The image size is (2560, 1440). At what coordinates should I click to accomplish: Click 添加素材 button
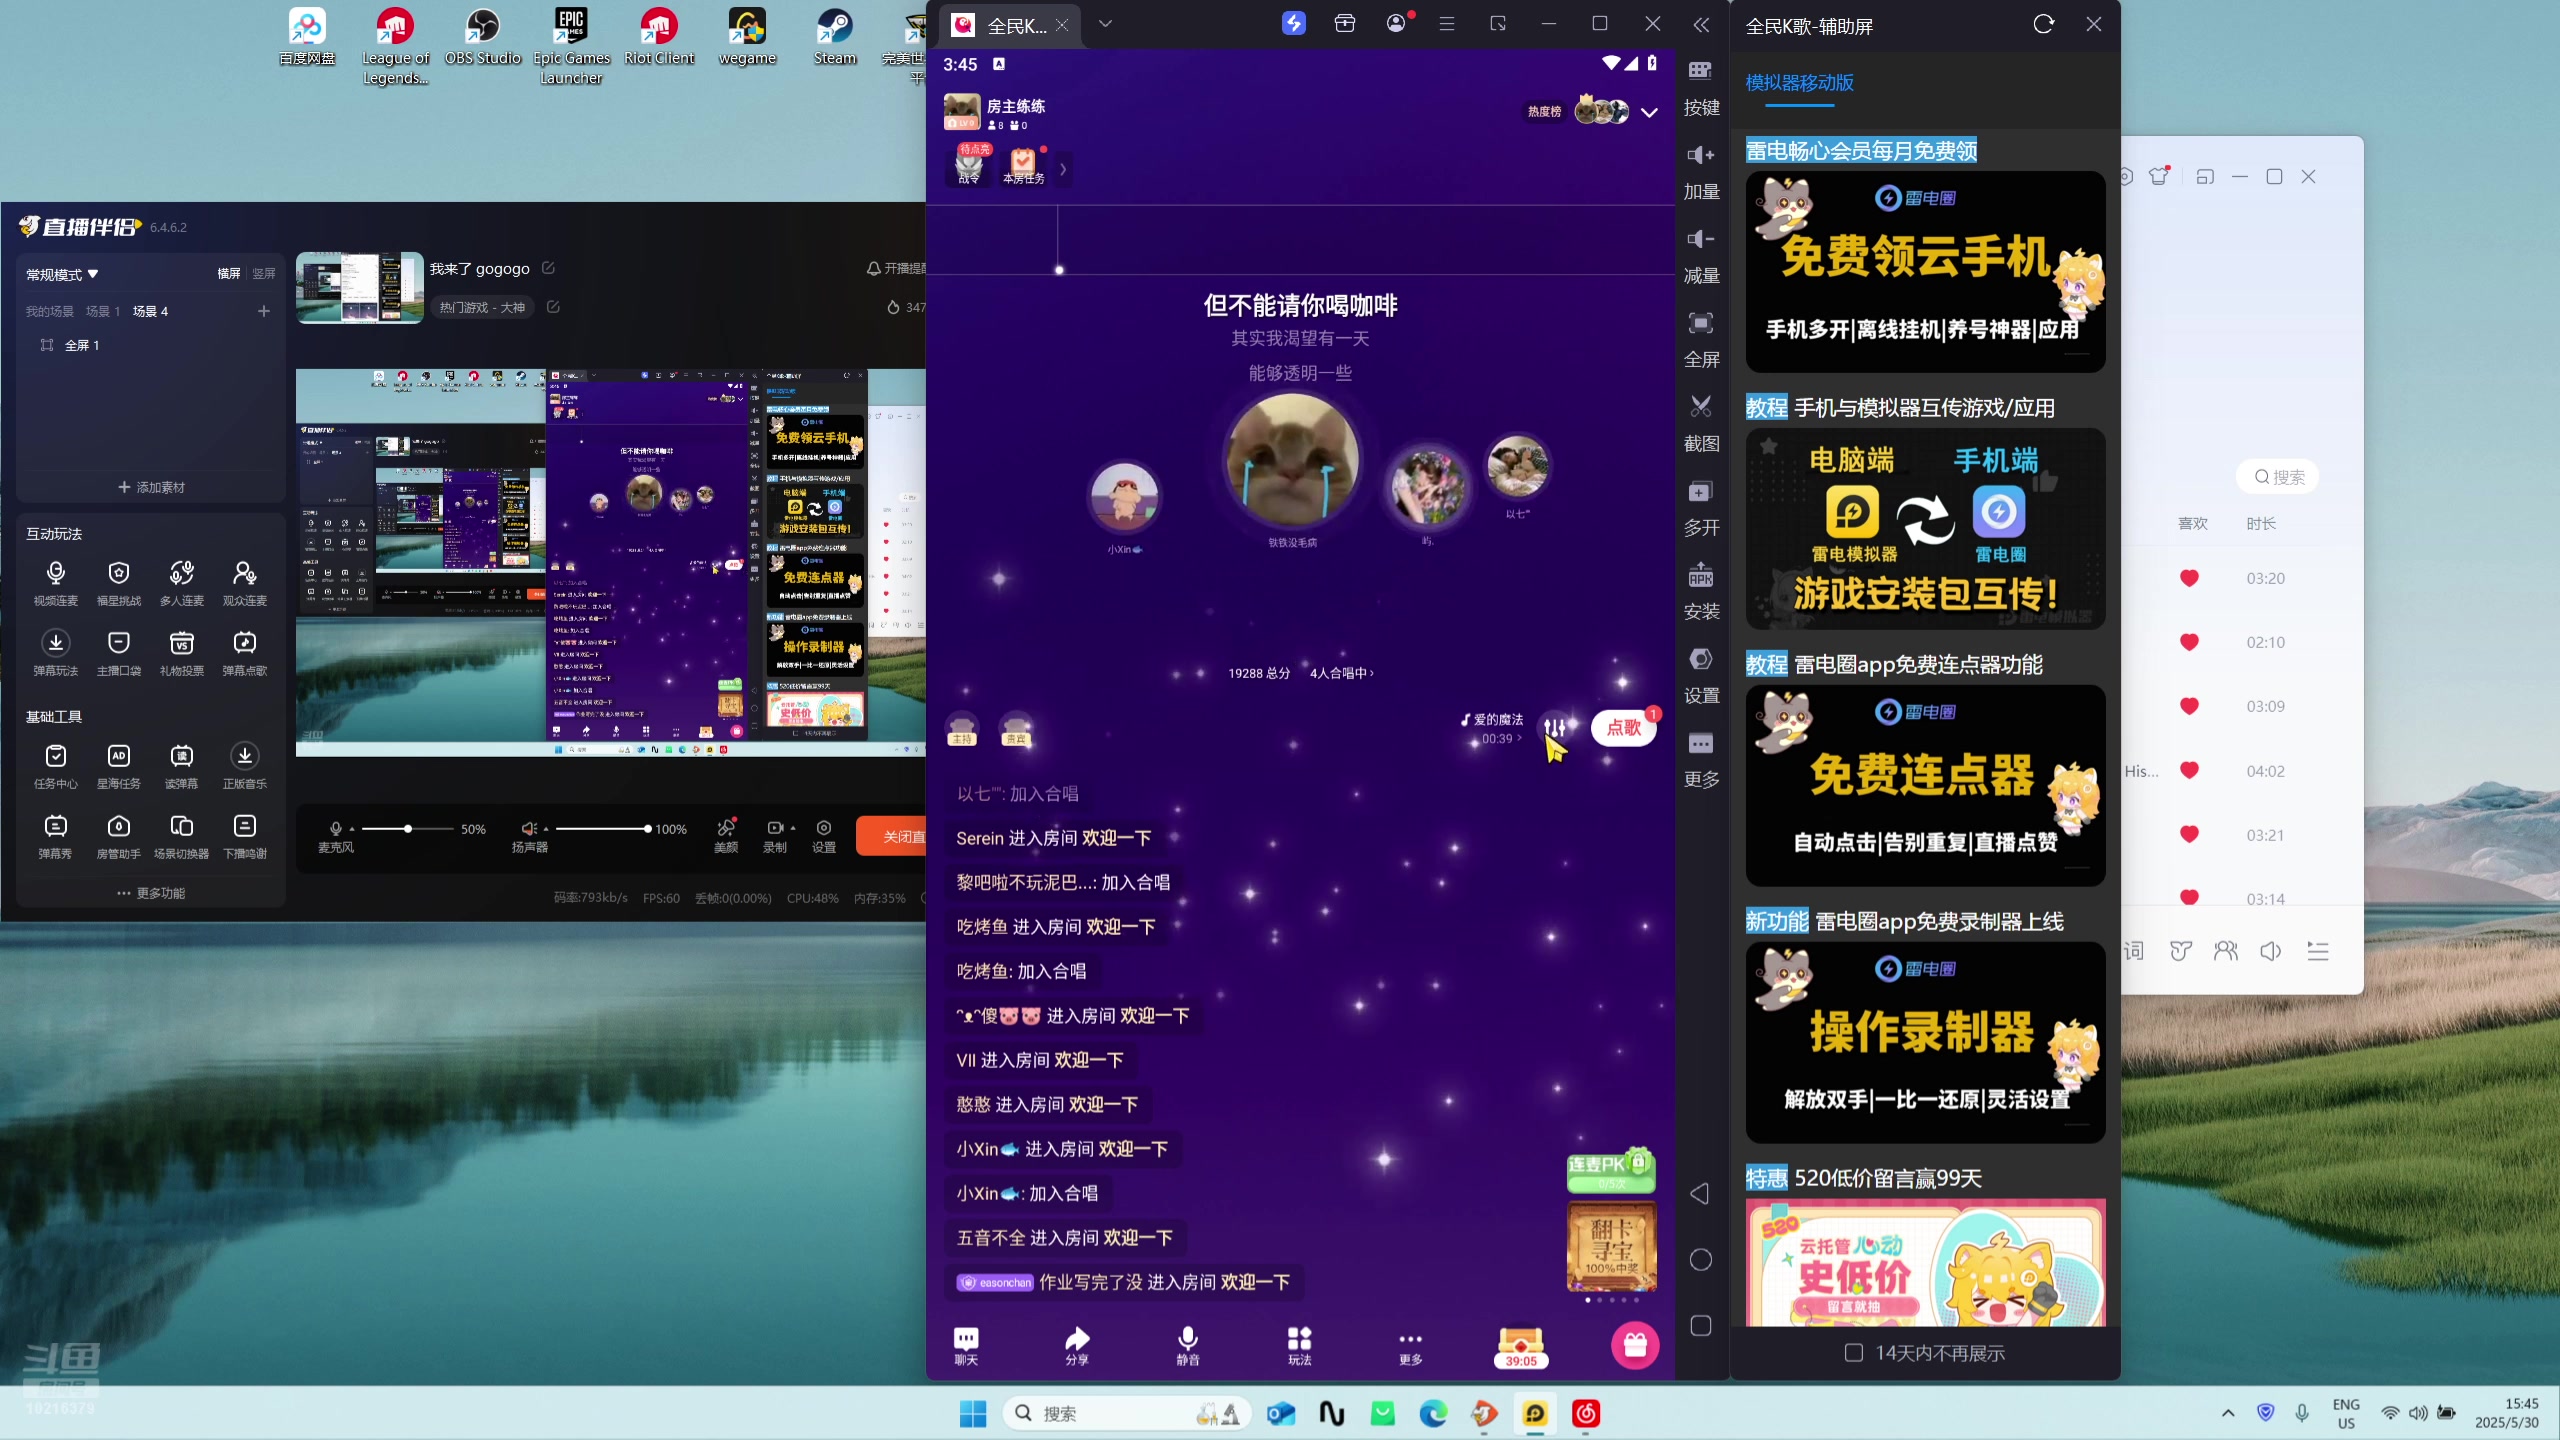(x=151, y=487)
